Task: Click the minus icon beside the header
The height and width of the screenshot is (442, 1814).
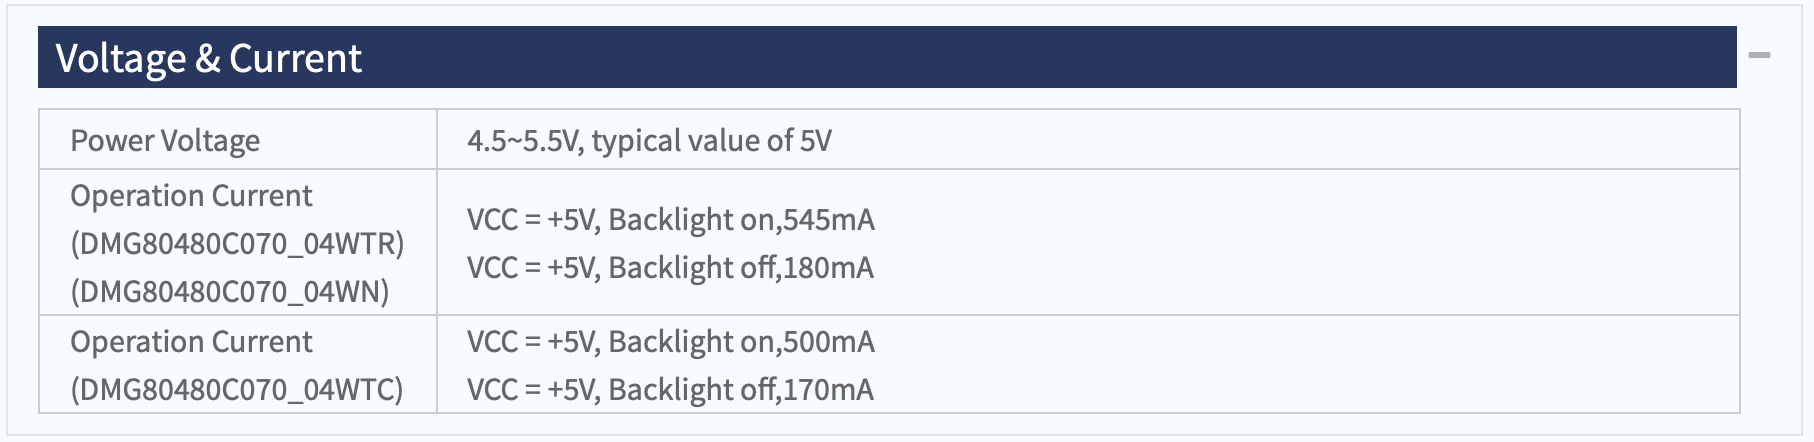Action: click(1759, 55)
